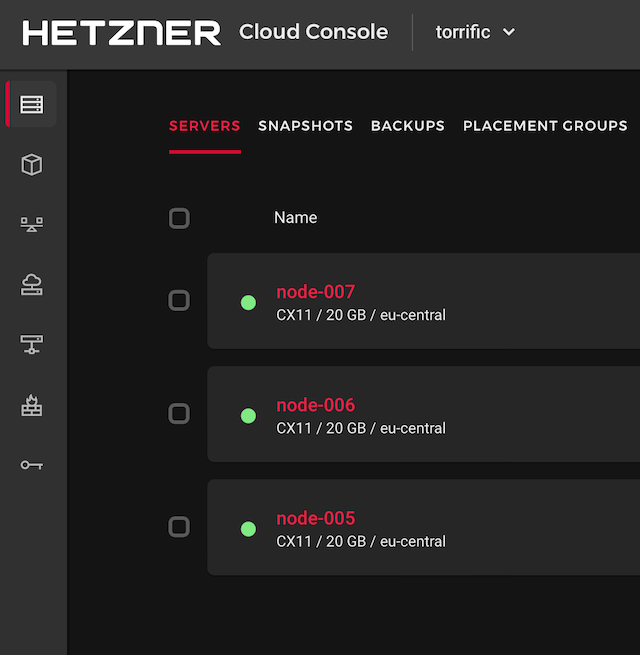The image size is (640, 655).
Task: Open the Backups tab
Action: point(407,126)
